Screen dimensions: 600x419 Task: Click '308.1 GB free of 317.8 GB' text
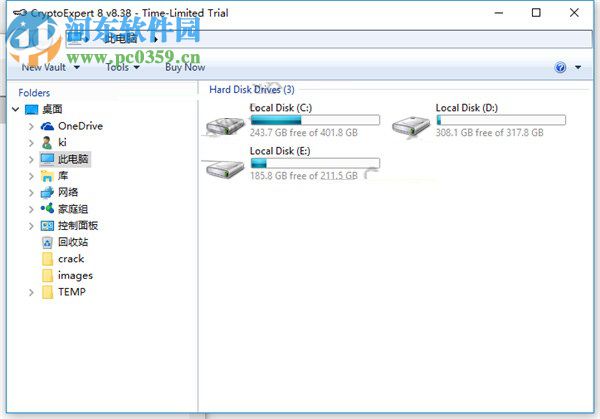[x=489, y=133]
